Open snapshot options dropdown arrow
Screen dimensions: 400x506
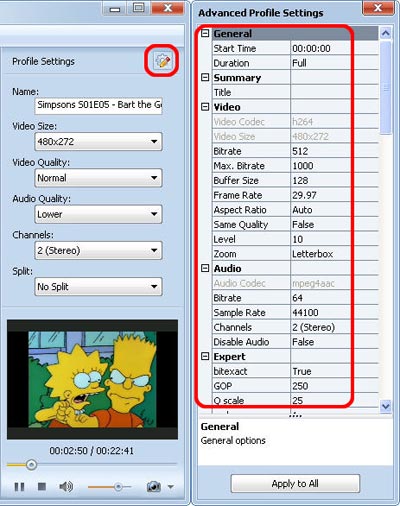[171, 487]
